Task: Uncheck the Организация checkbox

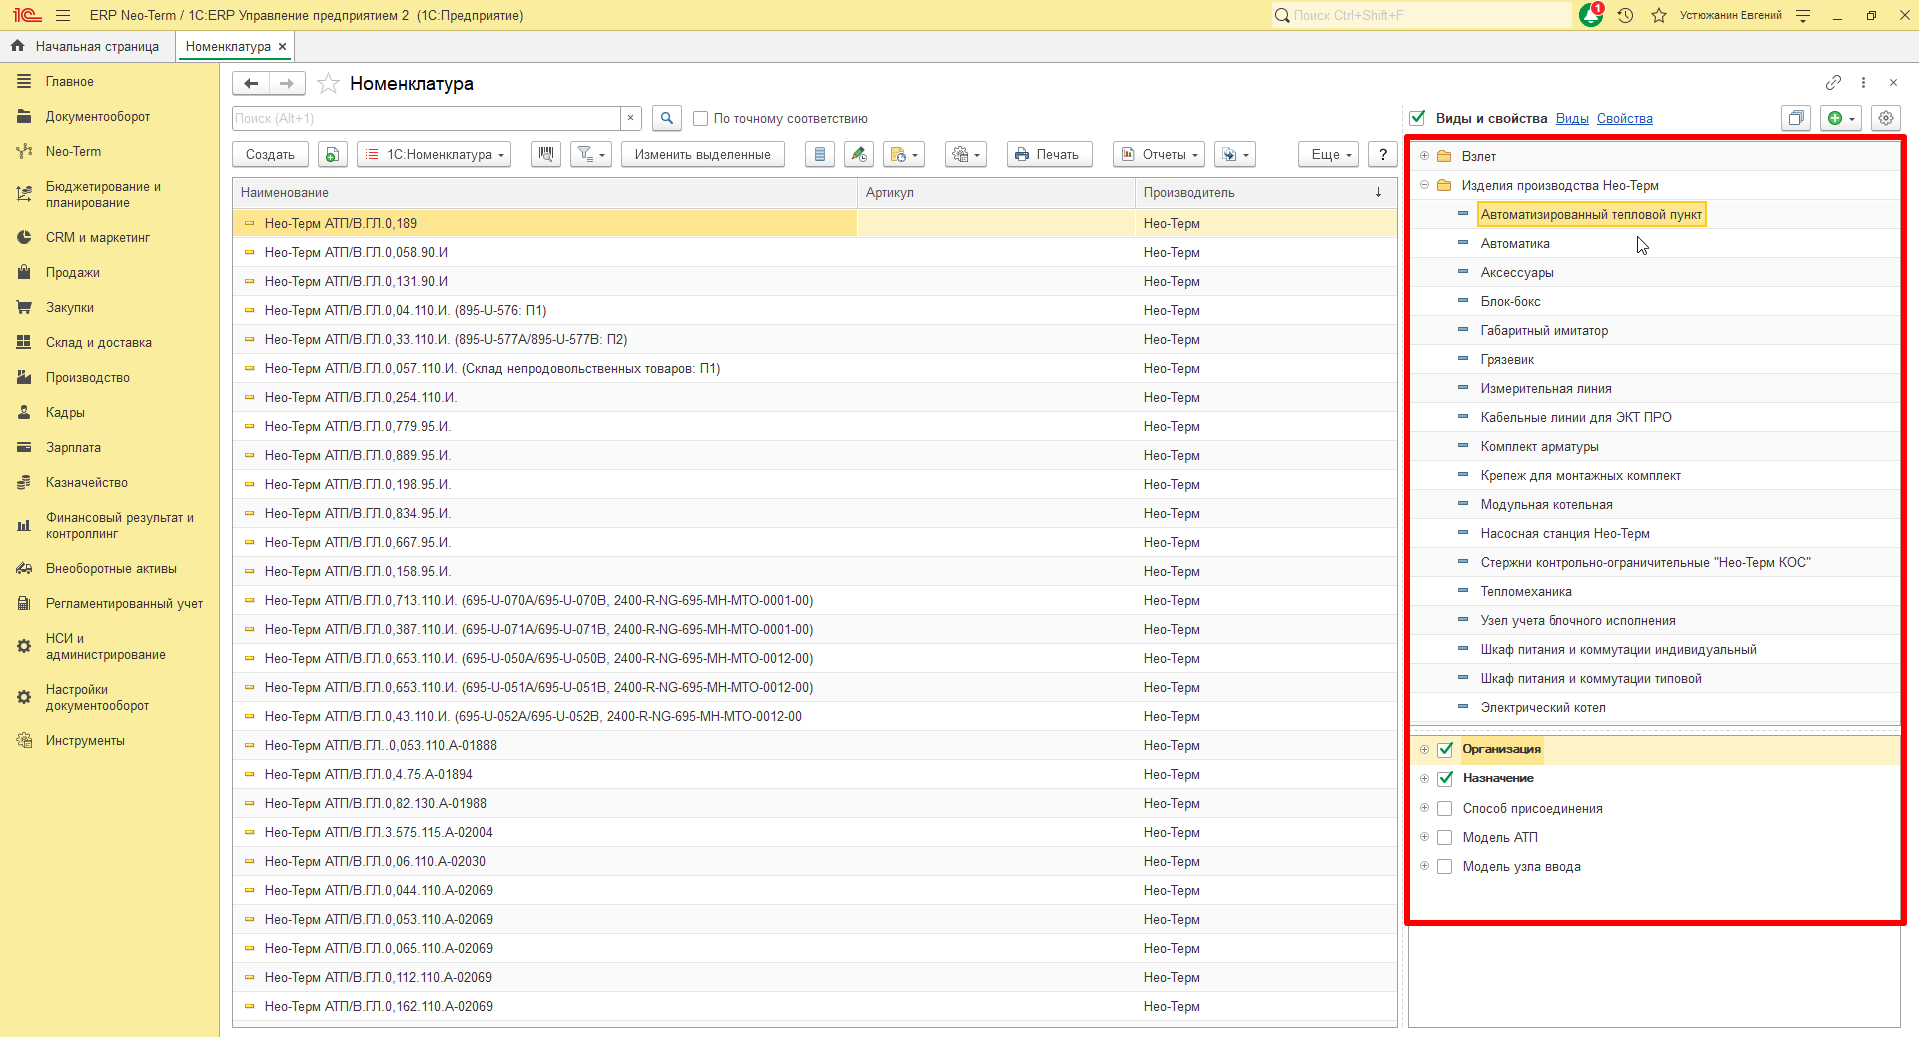Action: 1445,750
